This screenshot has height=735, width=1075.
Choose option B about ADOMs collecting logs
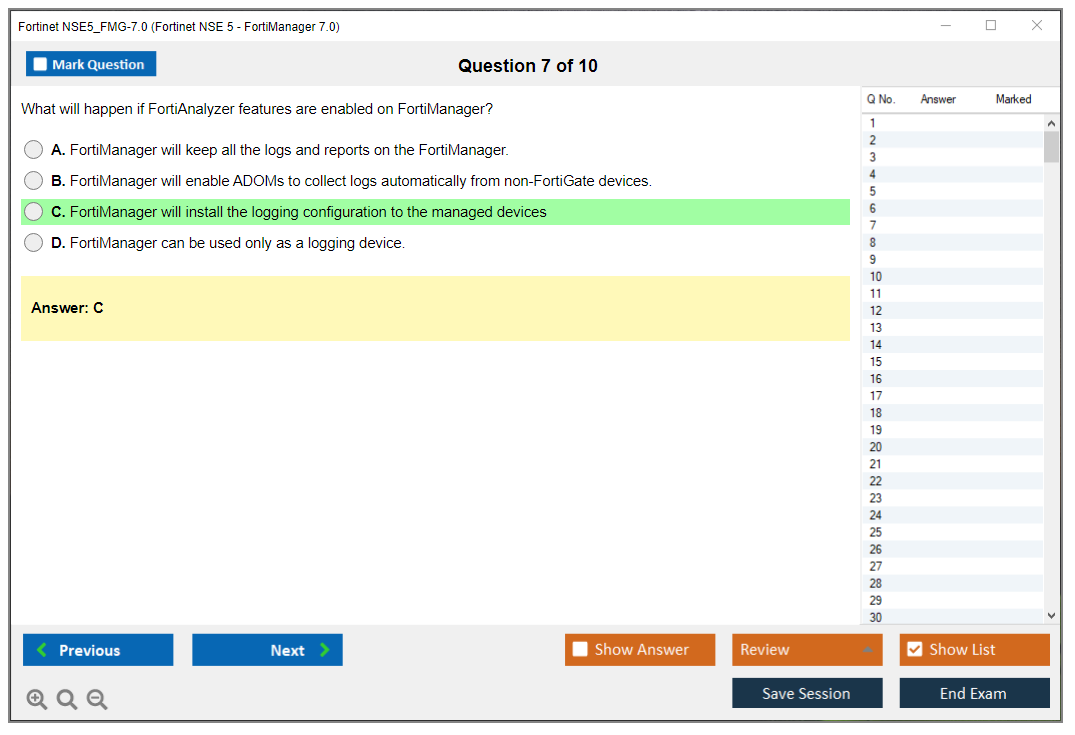(34, 181)
